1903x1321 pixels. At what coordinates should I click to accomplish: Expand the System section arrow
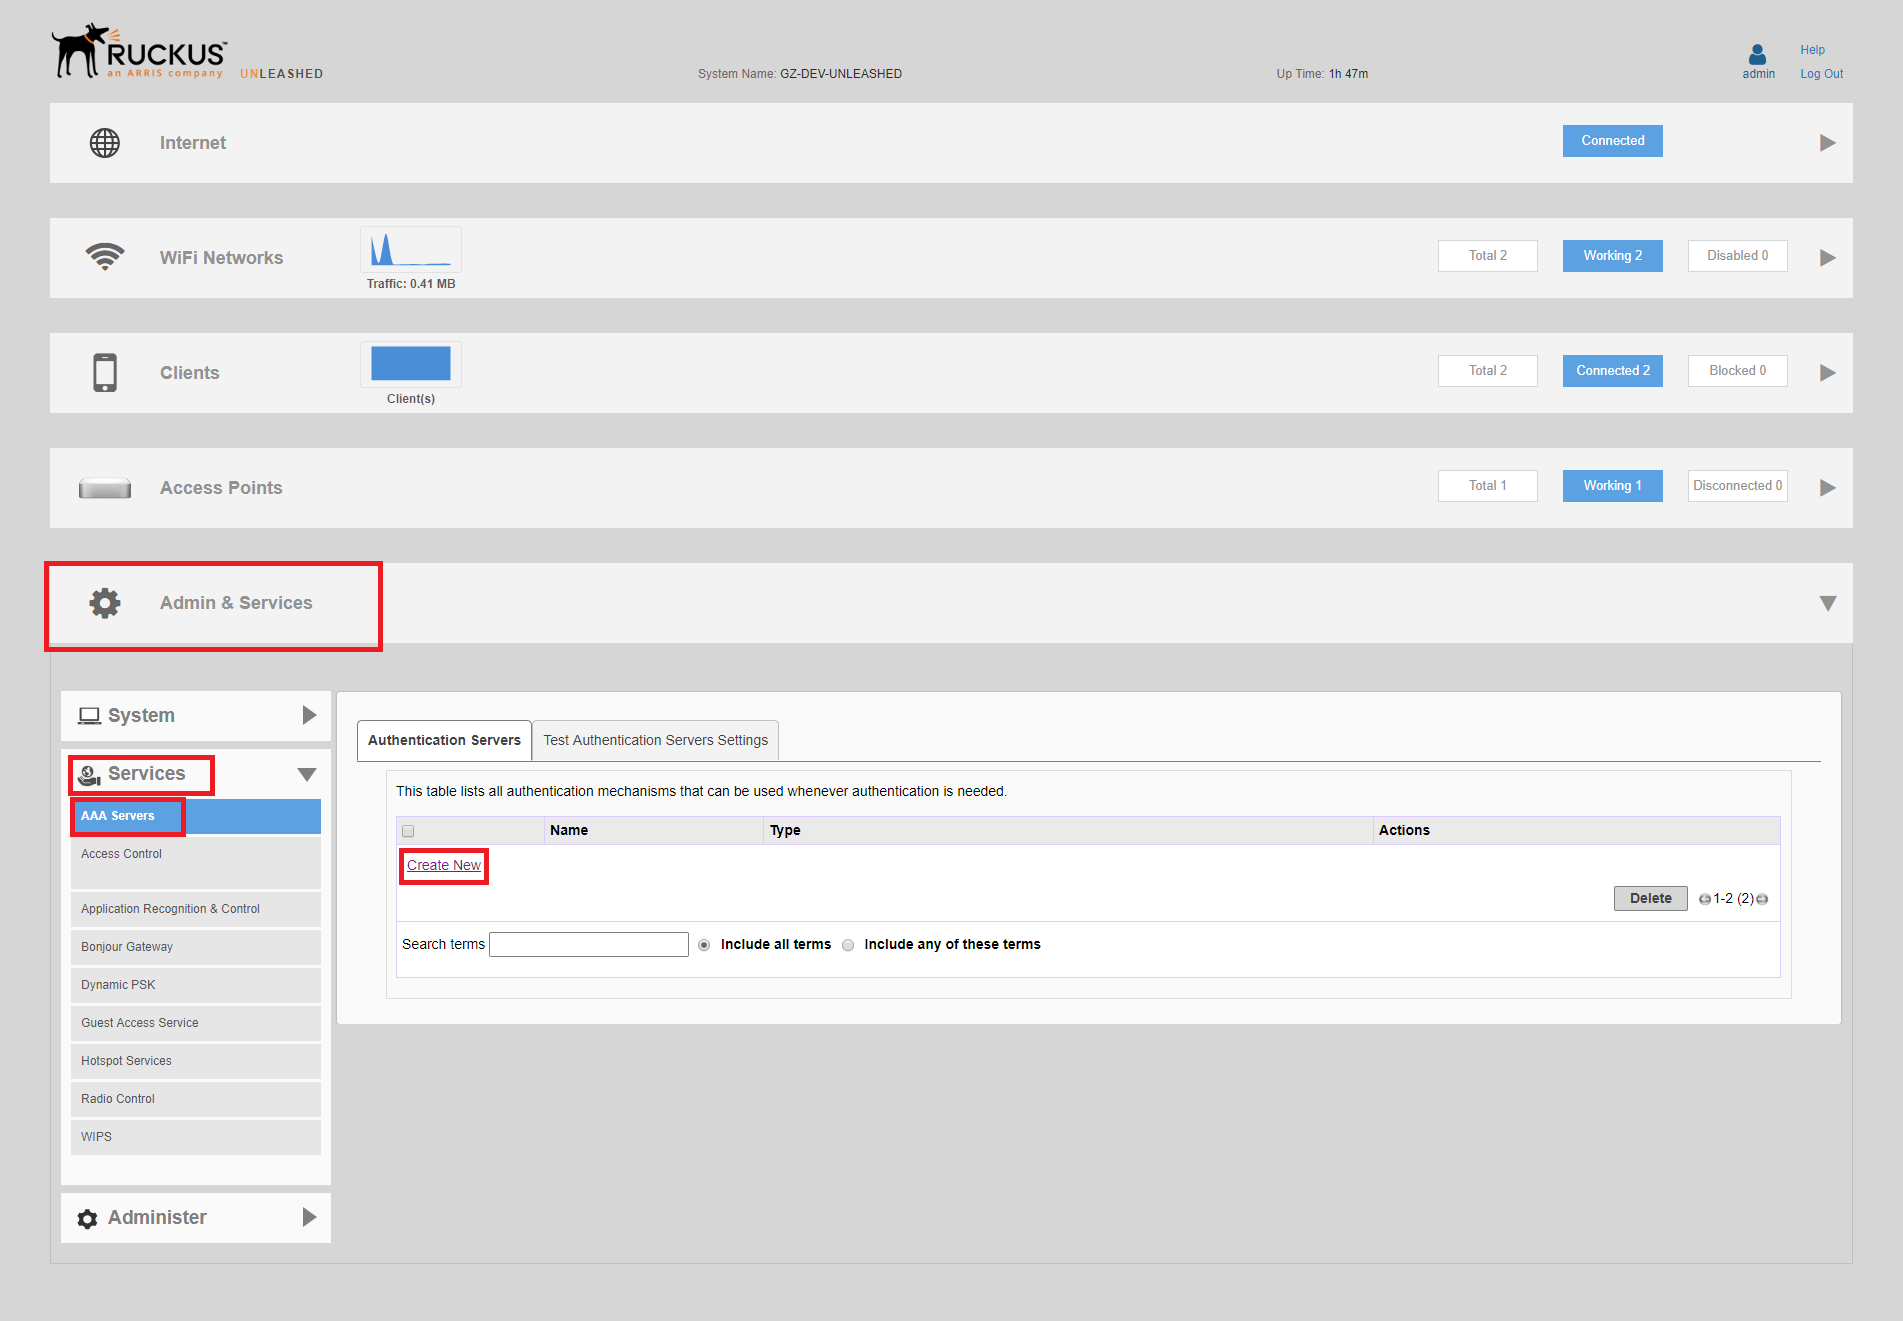[x=309, y=715]
